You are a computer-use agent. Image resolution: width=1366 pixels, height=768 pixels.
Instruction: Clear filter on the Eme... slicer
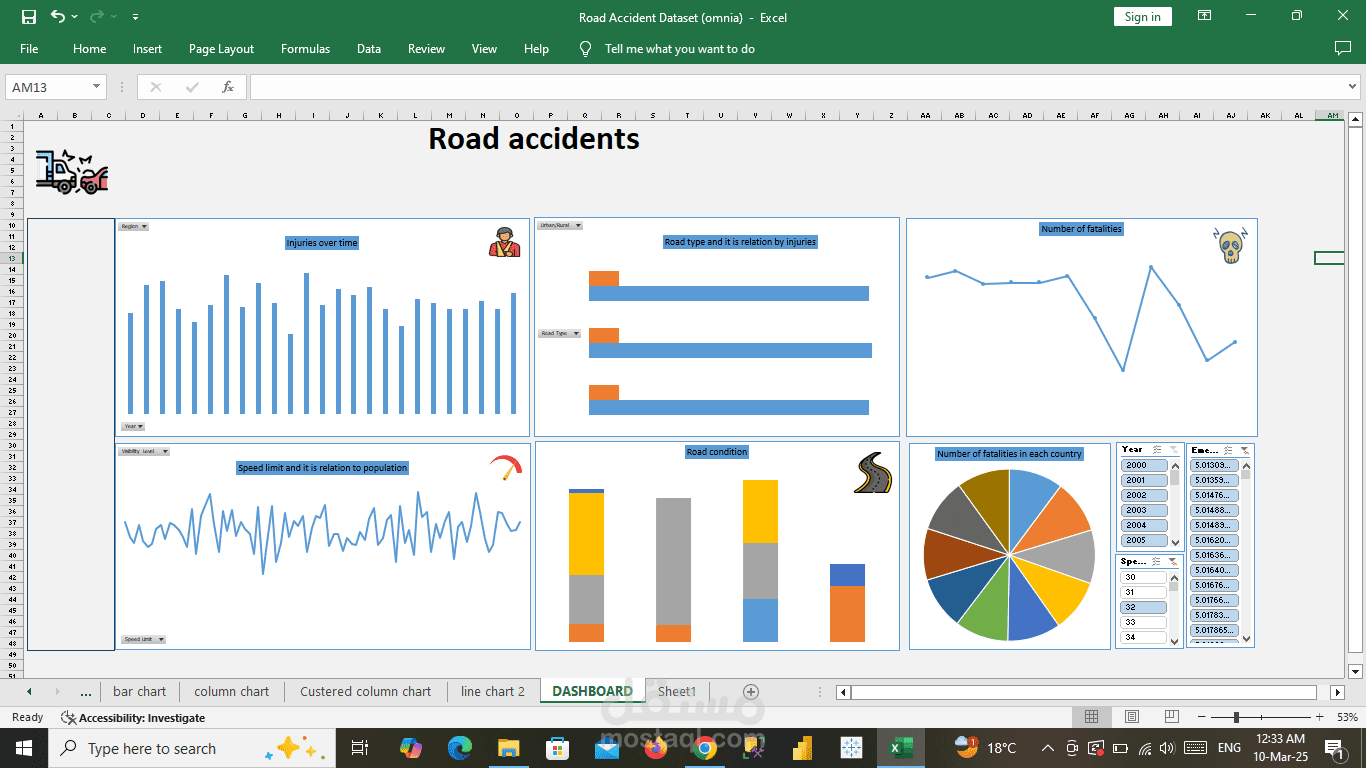click(x=1244, y=450)
